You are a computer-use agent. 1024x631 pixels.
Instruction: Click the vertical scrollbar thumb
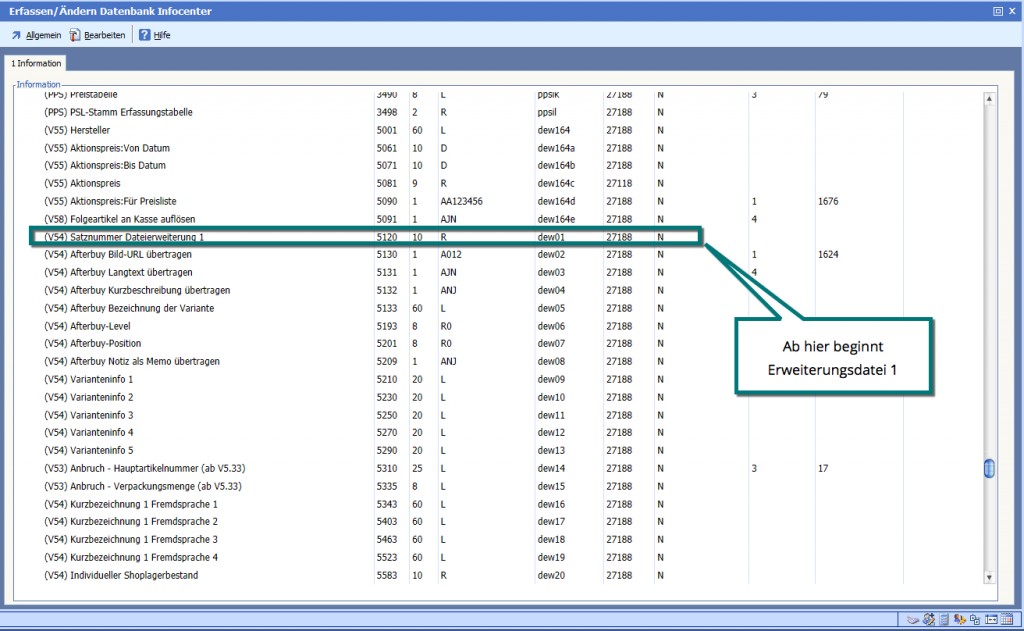pyautogui.click(x=989, y=468)
